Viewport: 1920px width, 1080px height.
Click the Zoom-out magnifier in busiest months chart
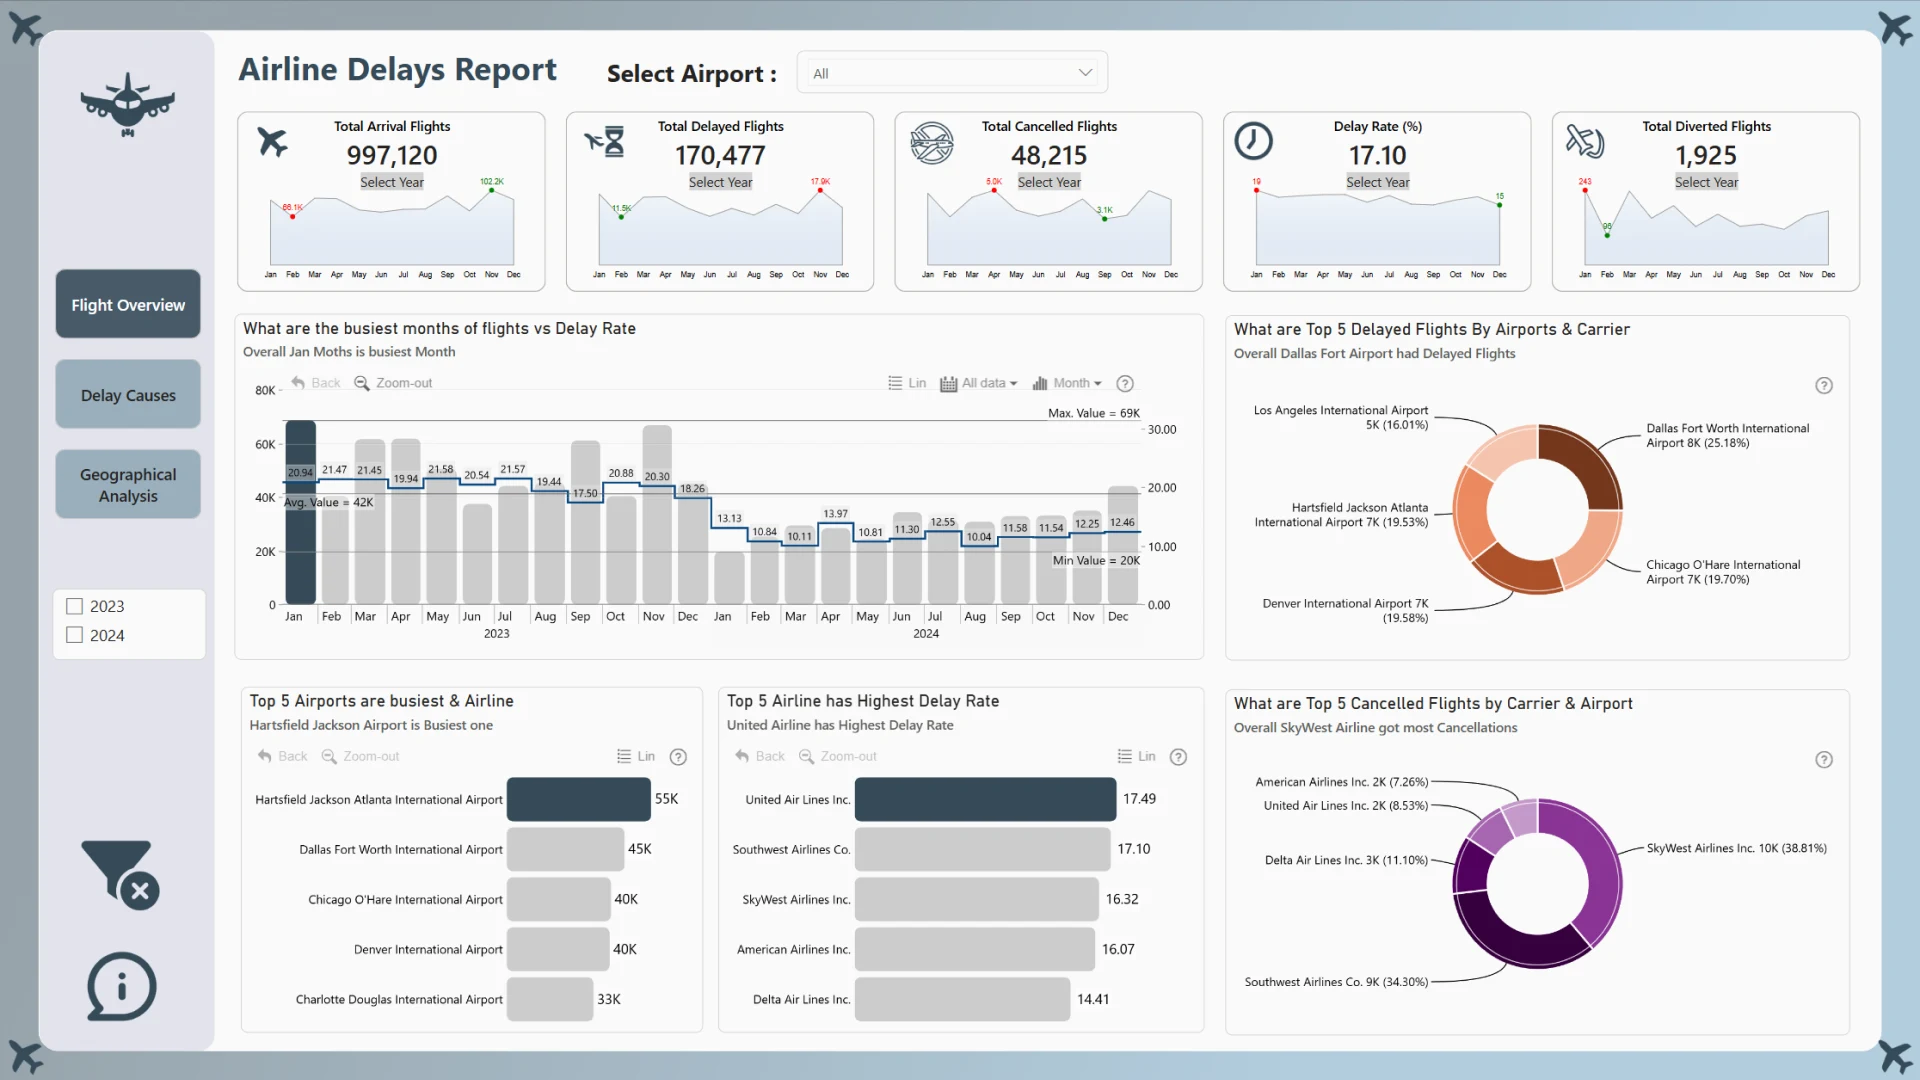tap(362, 383)
